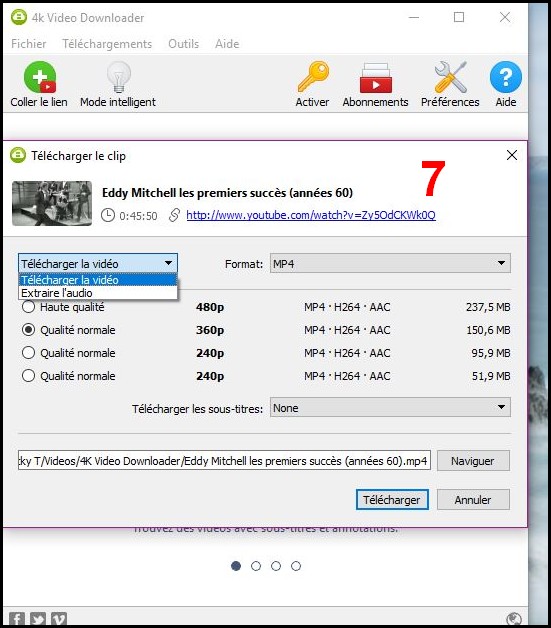Close the Télécharger le clip dialog

(512, 155)
